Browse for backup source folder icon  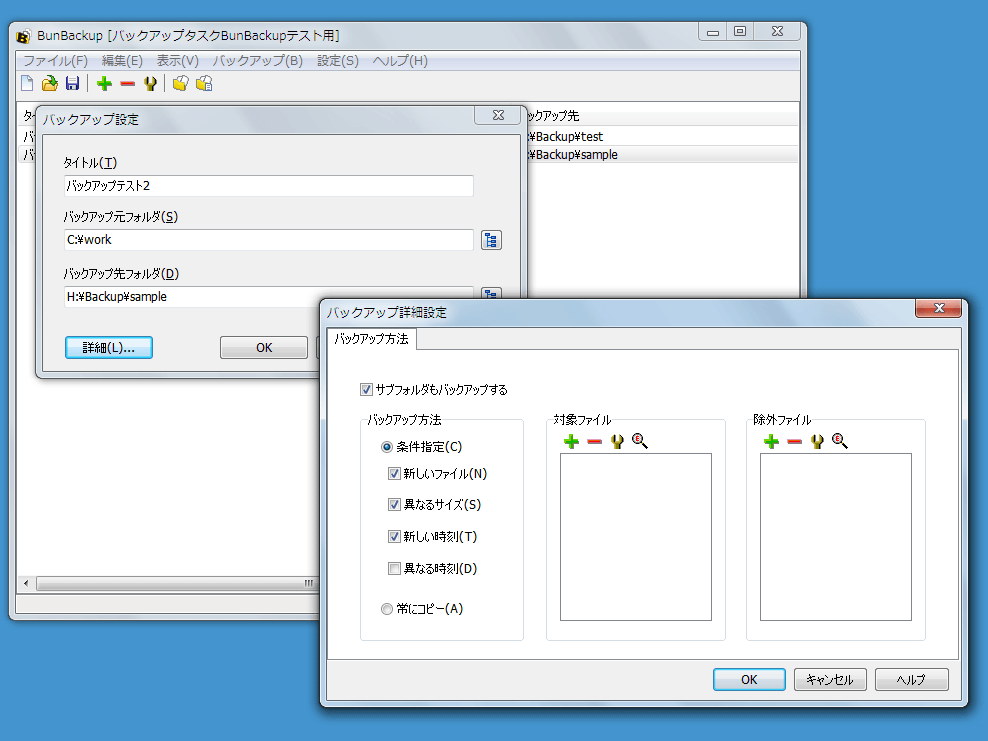click(491, 240)
